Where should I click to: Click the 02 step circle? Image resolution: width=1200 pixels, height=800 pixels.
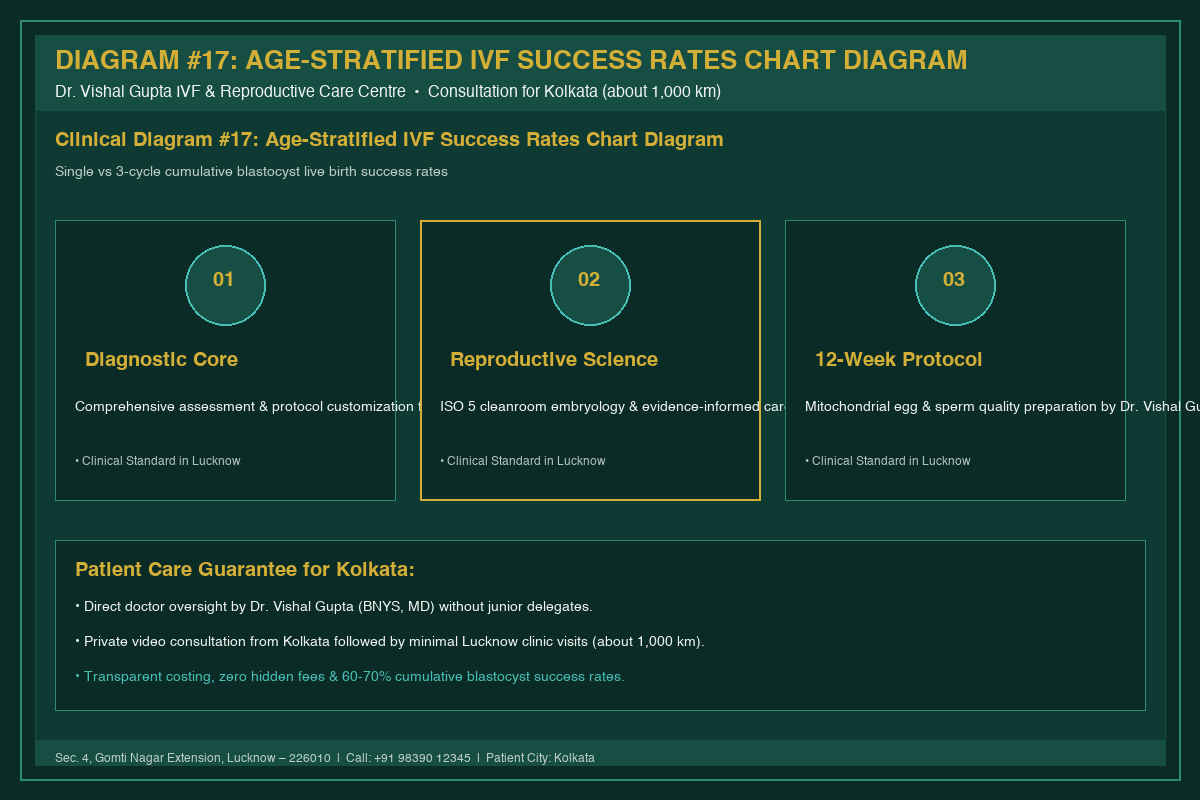point(590,285)
